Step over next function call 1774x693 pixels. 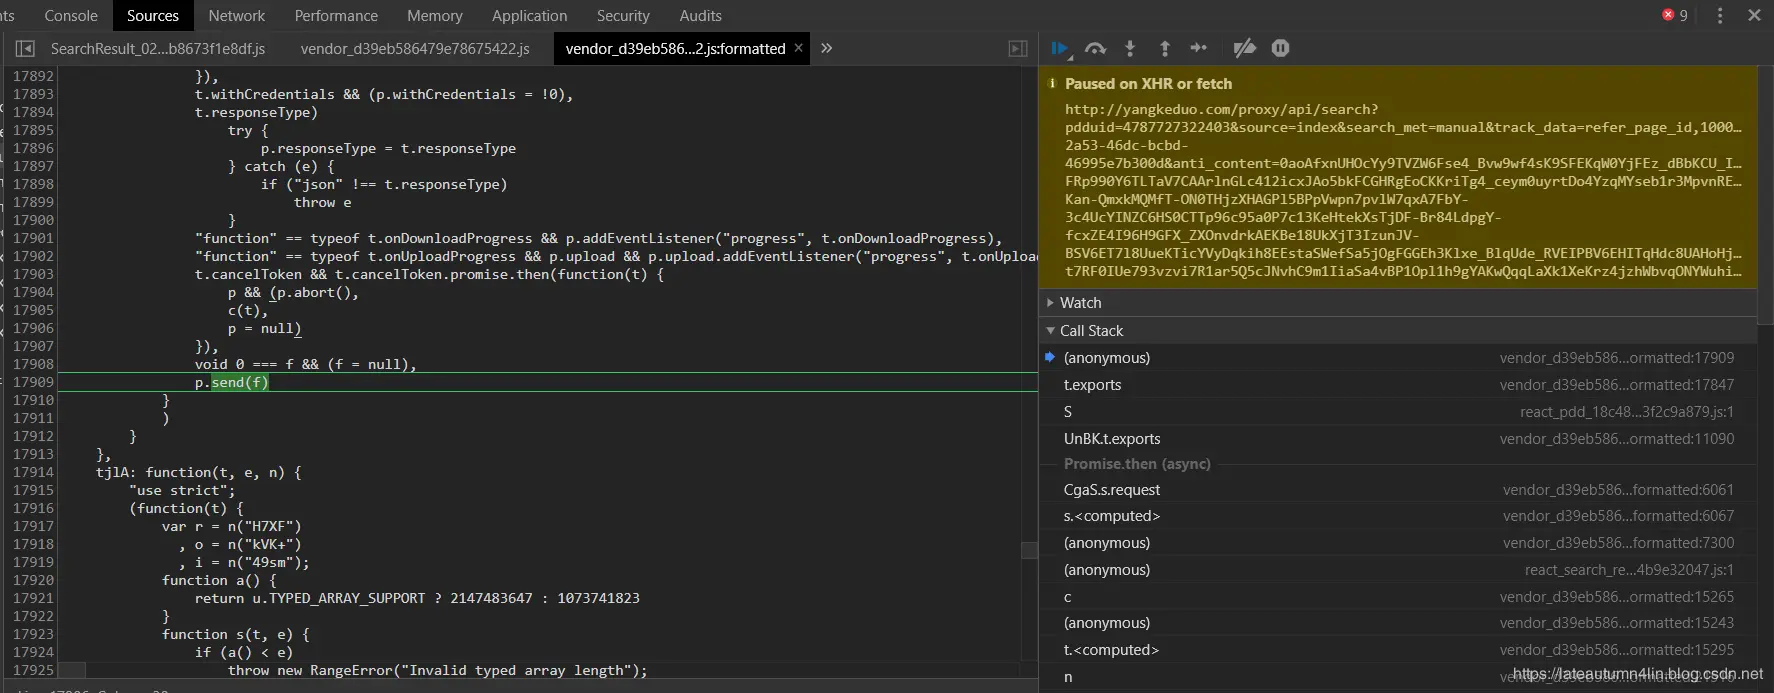click(x=1096, y=48)
